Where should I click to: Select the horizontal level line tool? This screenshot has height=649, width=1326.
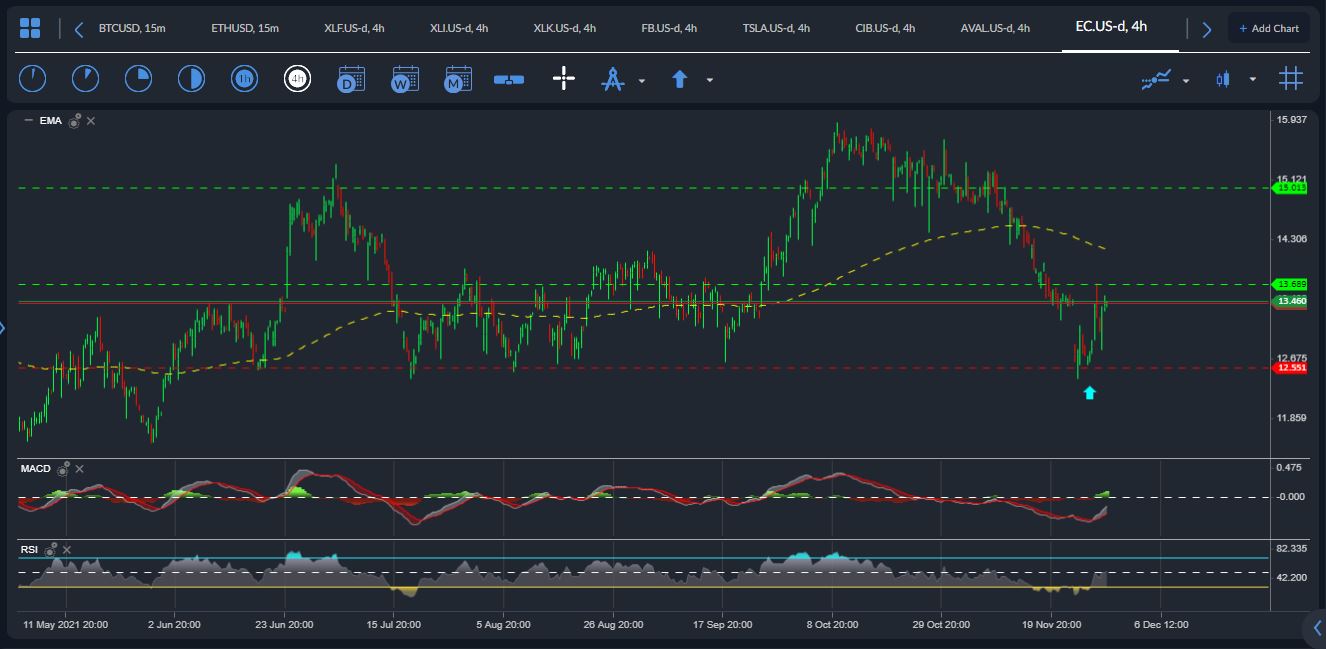coord(509,79)
